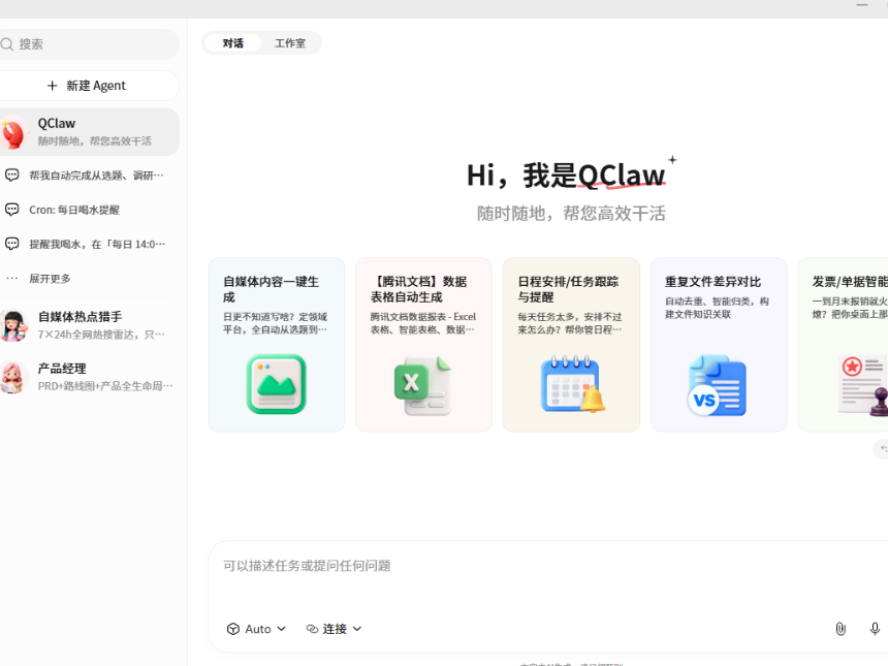Click the message input 可以描述任务或提问任何问题

pyautogui.click(x=548, y=566)
